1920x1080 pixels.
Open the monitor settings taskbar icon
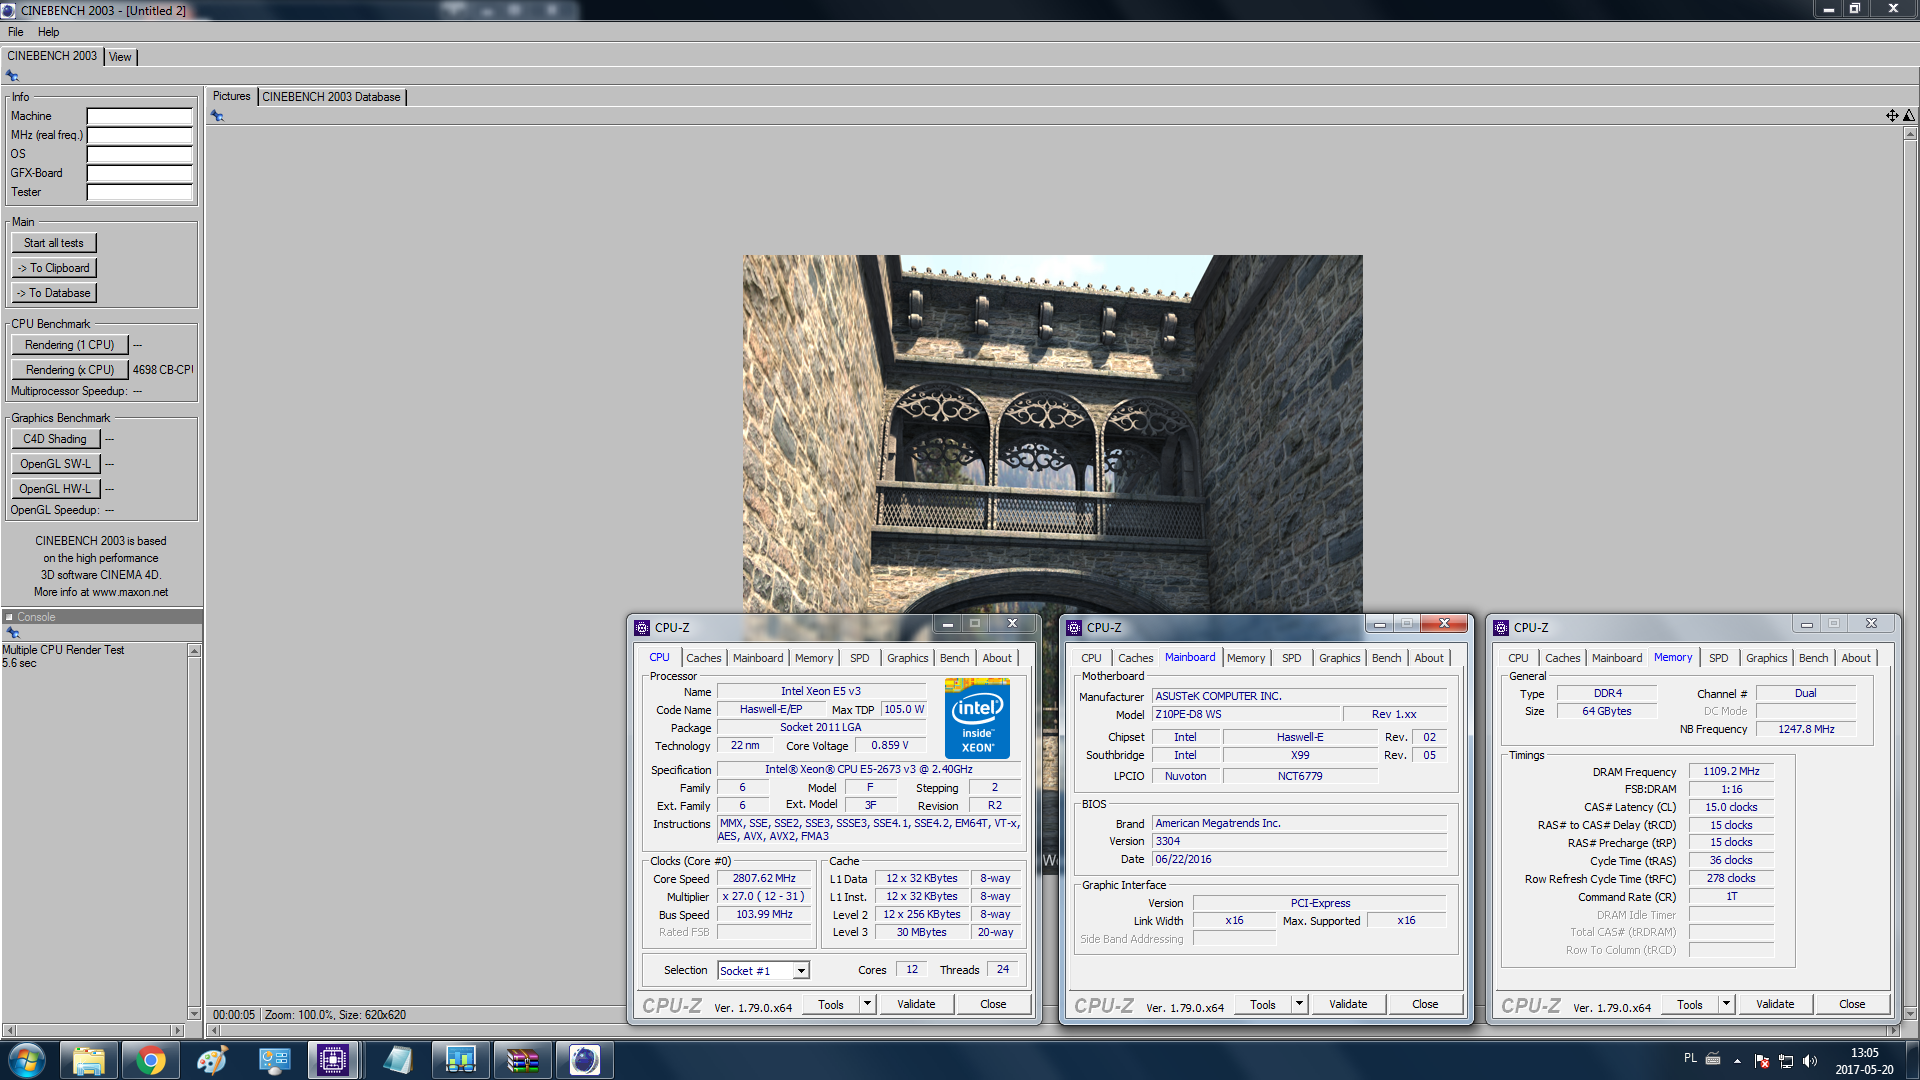tap(274, 1060)
